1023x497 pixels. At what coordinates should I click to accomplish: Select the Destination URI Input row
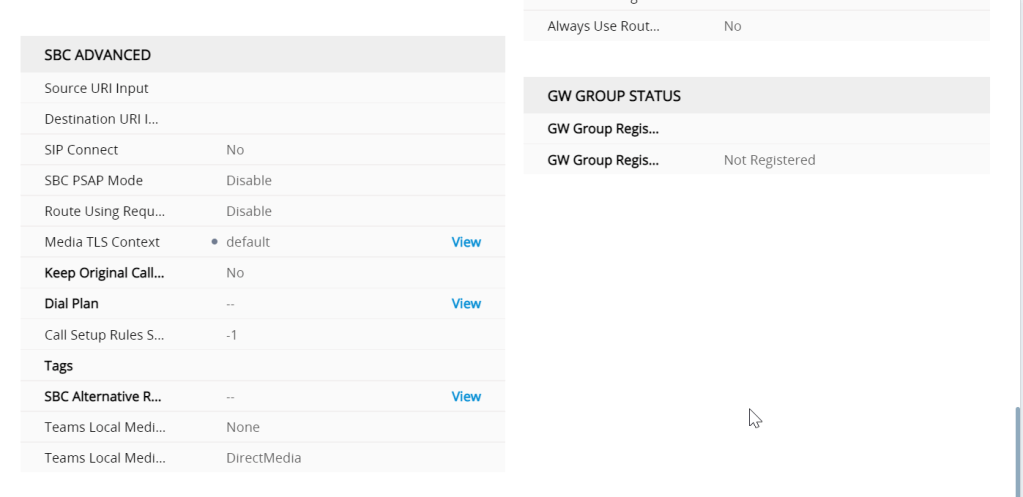102,119
